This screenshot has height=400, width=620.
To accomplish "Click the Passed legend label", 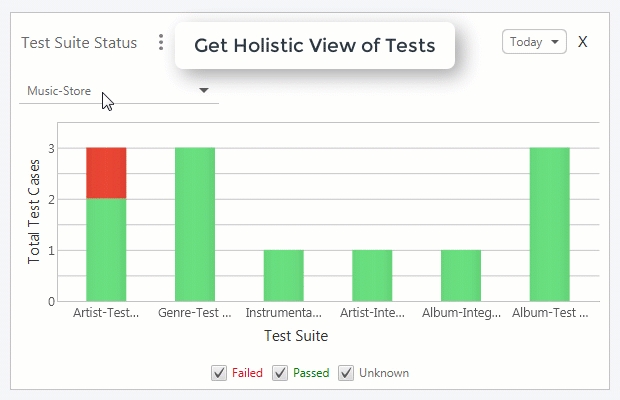I will (x=310, y=373).
